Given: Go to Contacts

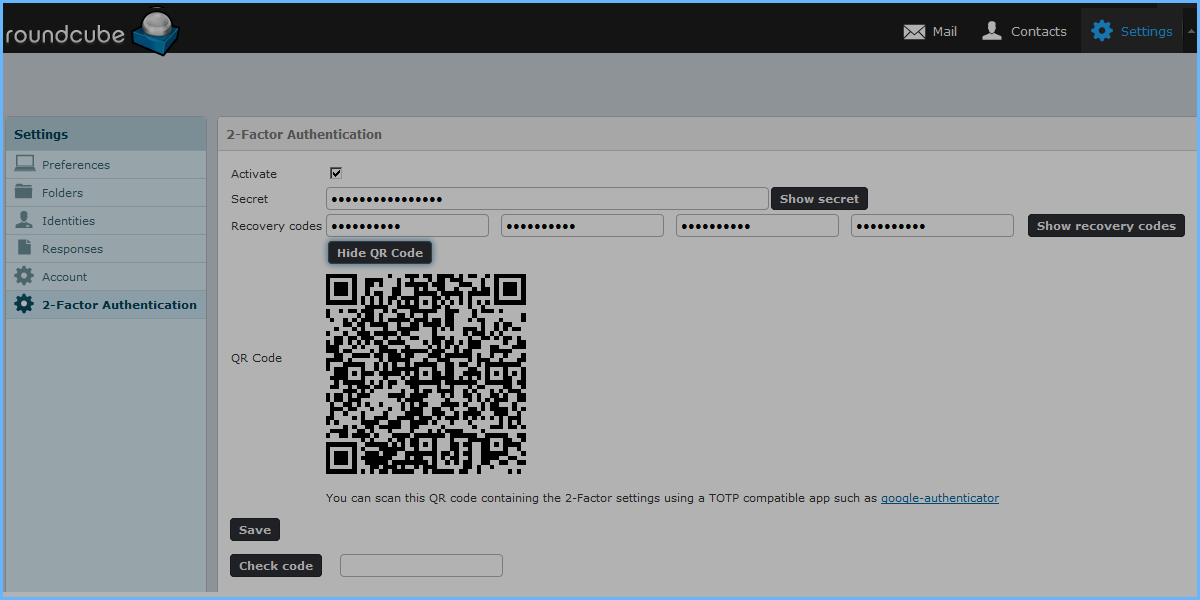Looking at the screenshot, I should [x=1024, y=31].
